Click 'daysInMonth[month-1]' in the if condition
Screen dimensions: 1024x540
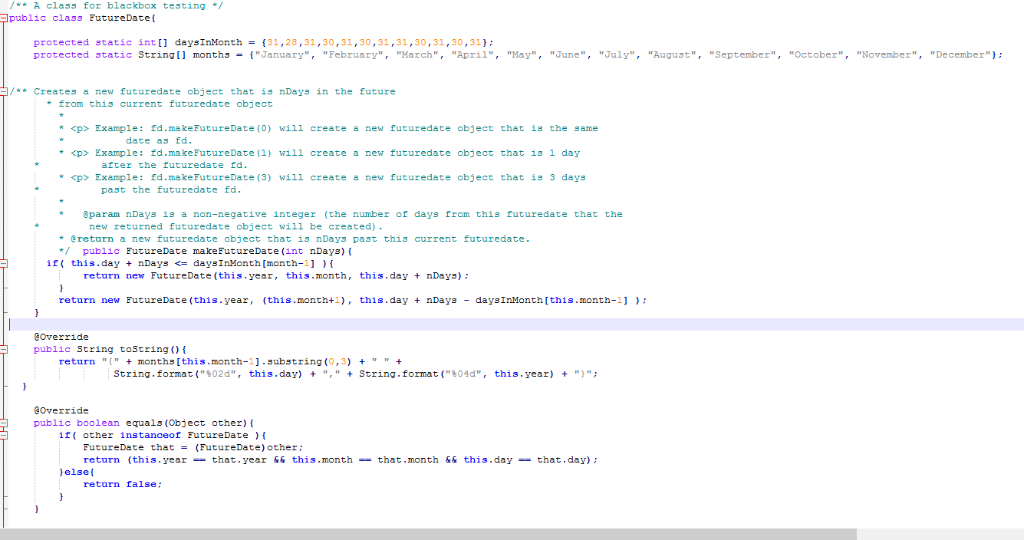254,263
